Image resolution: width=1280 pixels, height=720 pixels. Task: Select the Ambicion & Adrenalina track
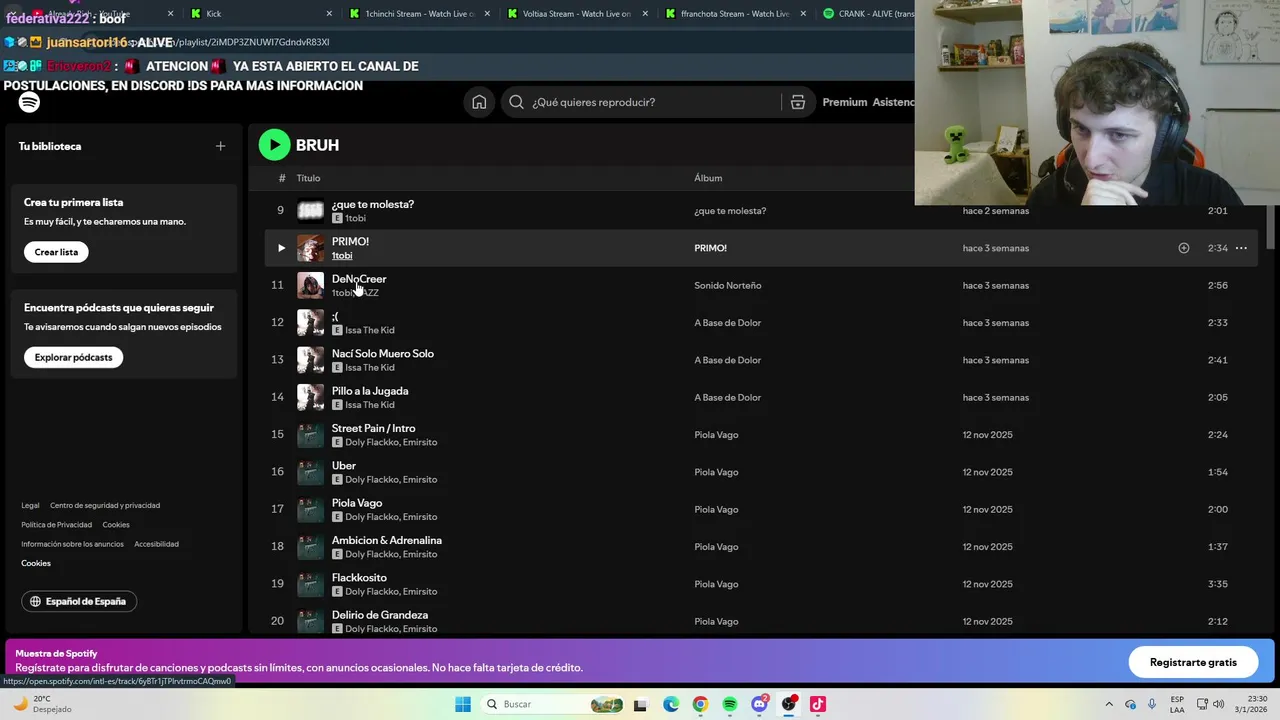tap(387, 540)
